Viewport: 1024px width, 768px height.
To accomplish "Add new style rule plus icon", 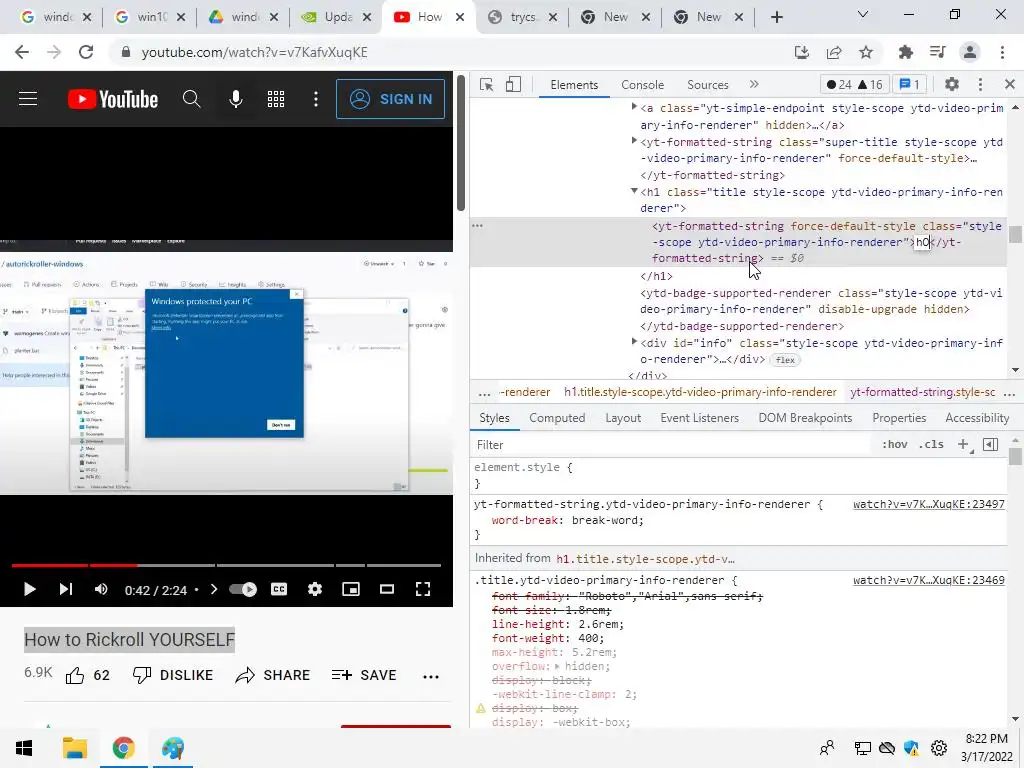I will [x=963, y=445].
